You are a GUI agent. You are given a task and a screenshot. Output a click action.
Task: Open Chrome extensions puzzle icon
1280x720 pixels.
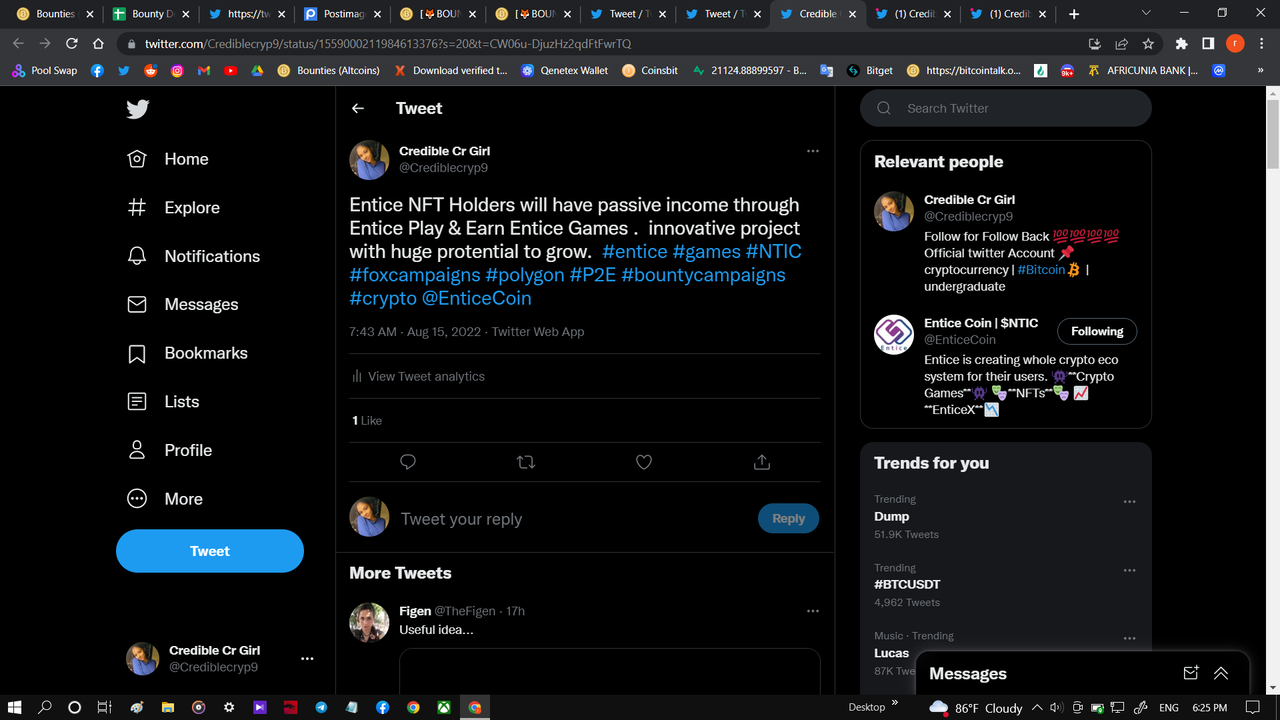1181,44
